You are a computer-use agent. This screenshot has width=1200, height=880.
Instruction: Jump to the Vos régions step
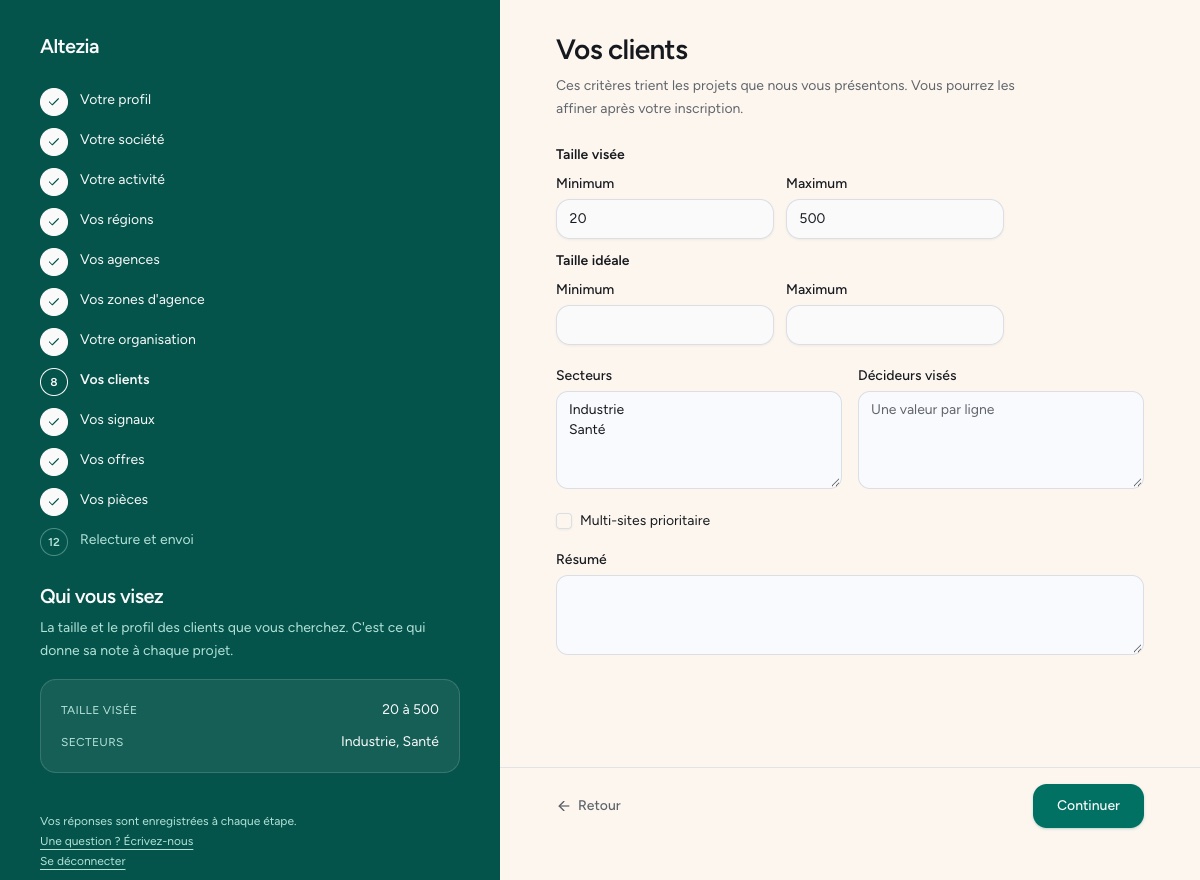[117, 220]
